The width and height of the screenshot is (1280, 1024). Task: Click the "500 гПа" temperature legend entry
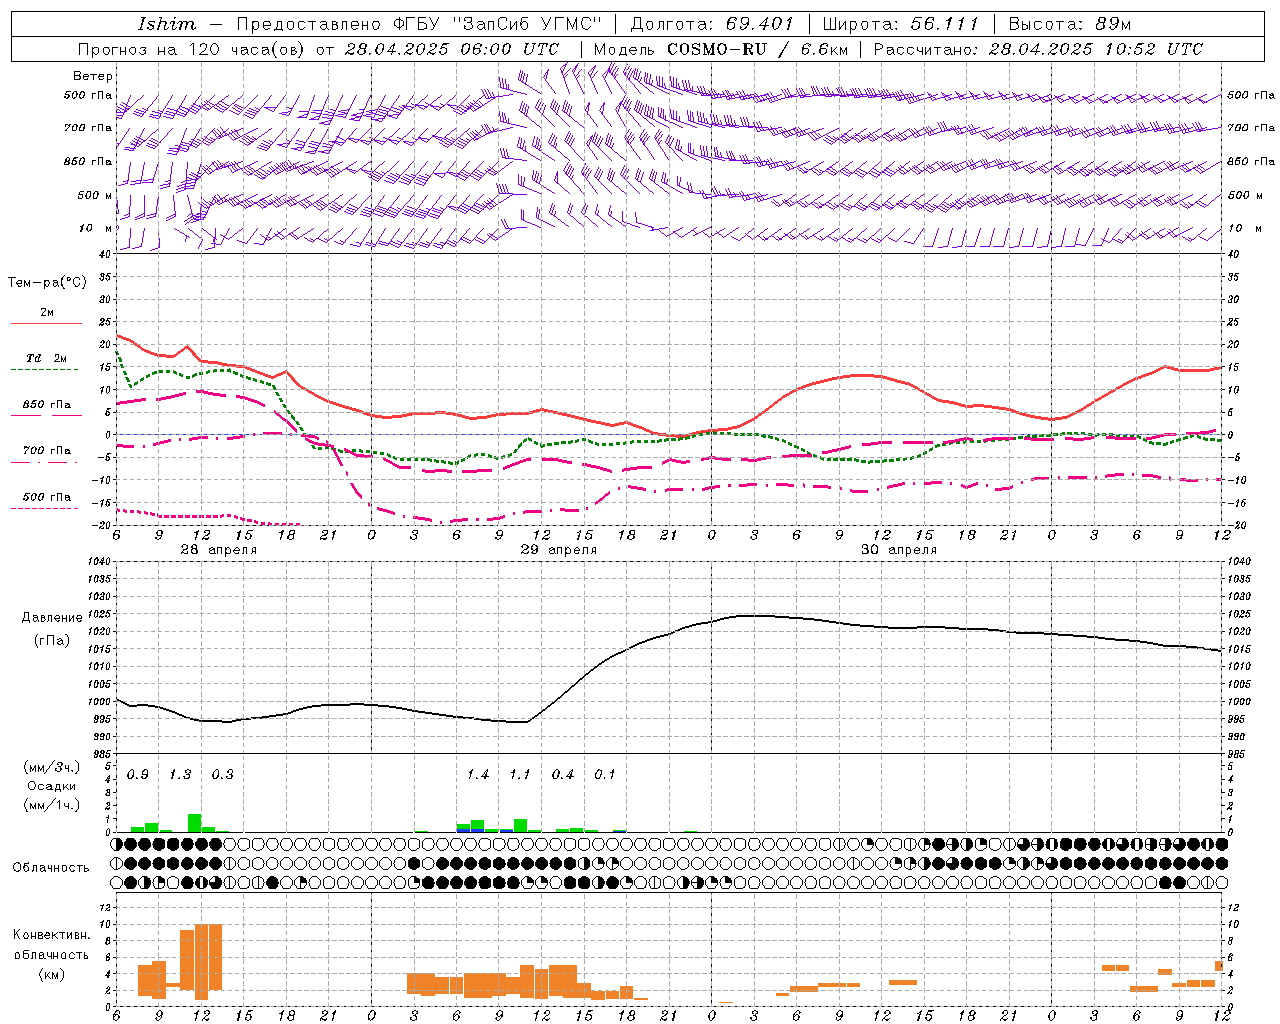pos(47,497)
